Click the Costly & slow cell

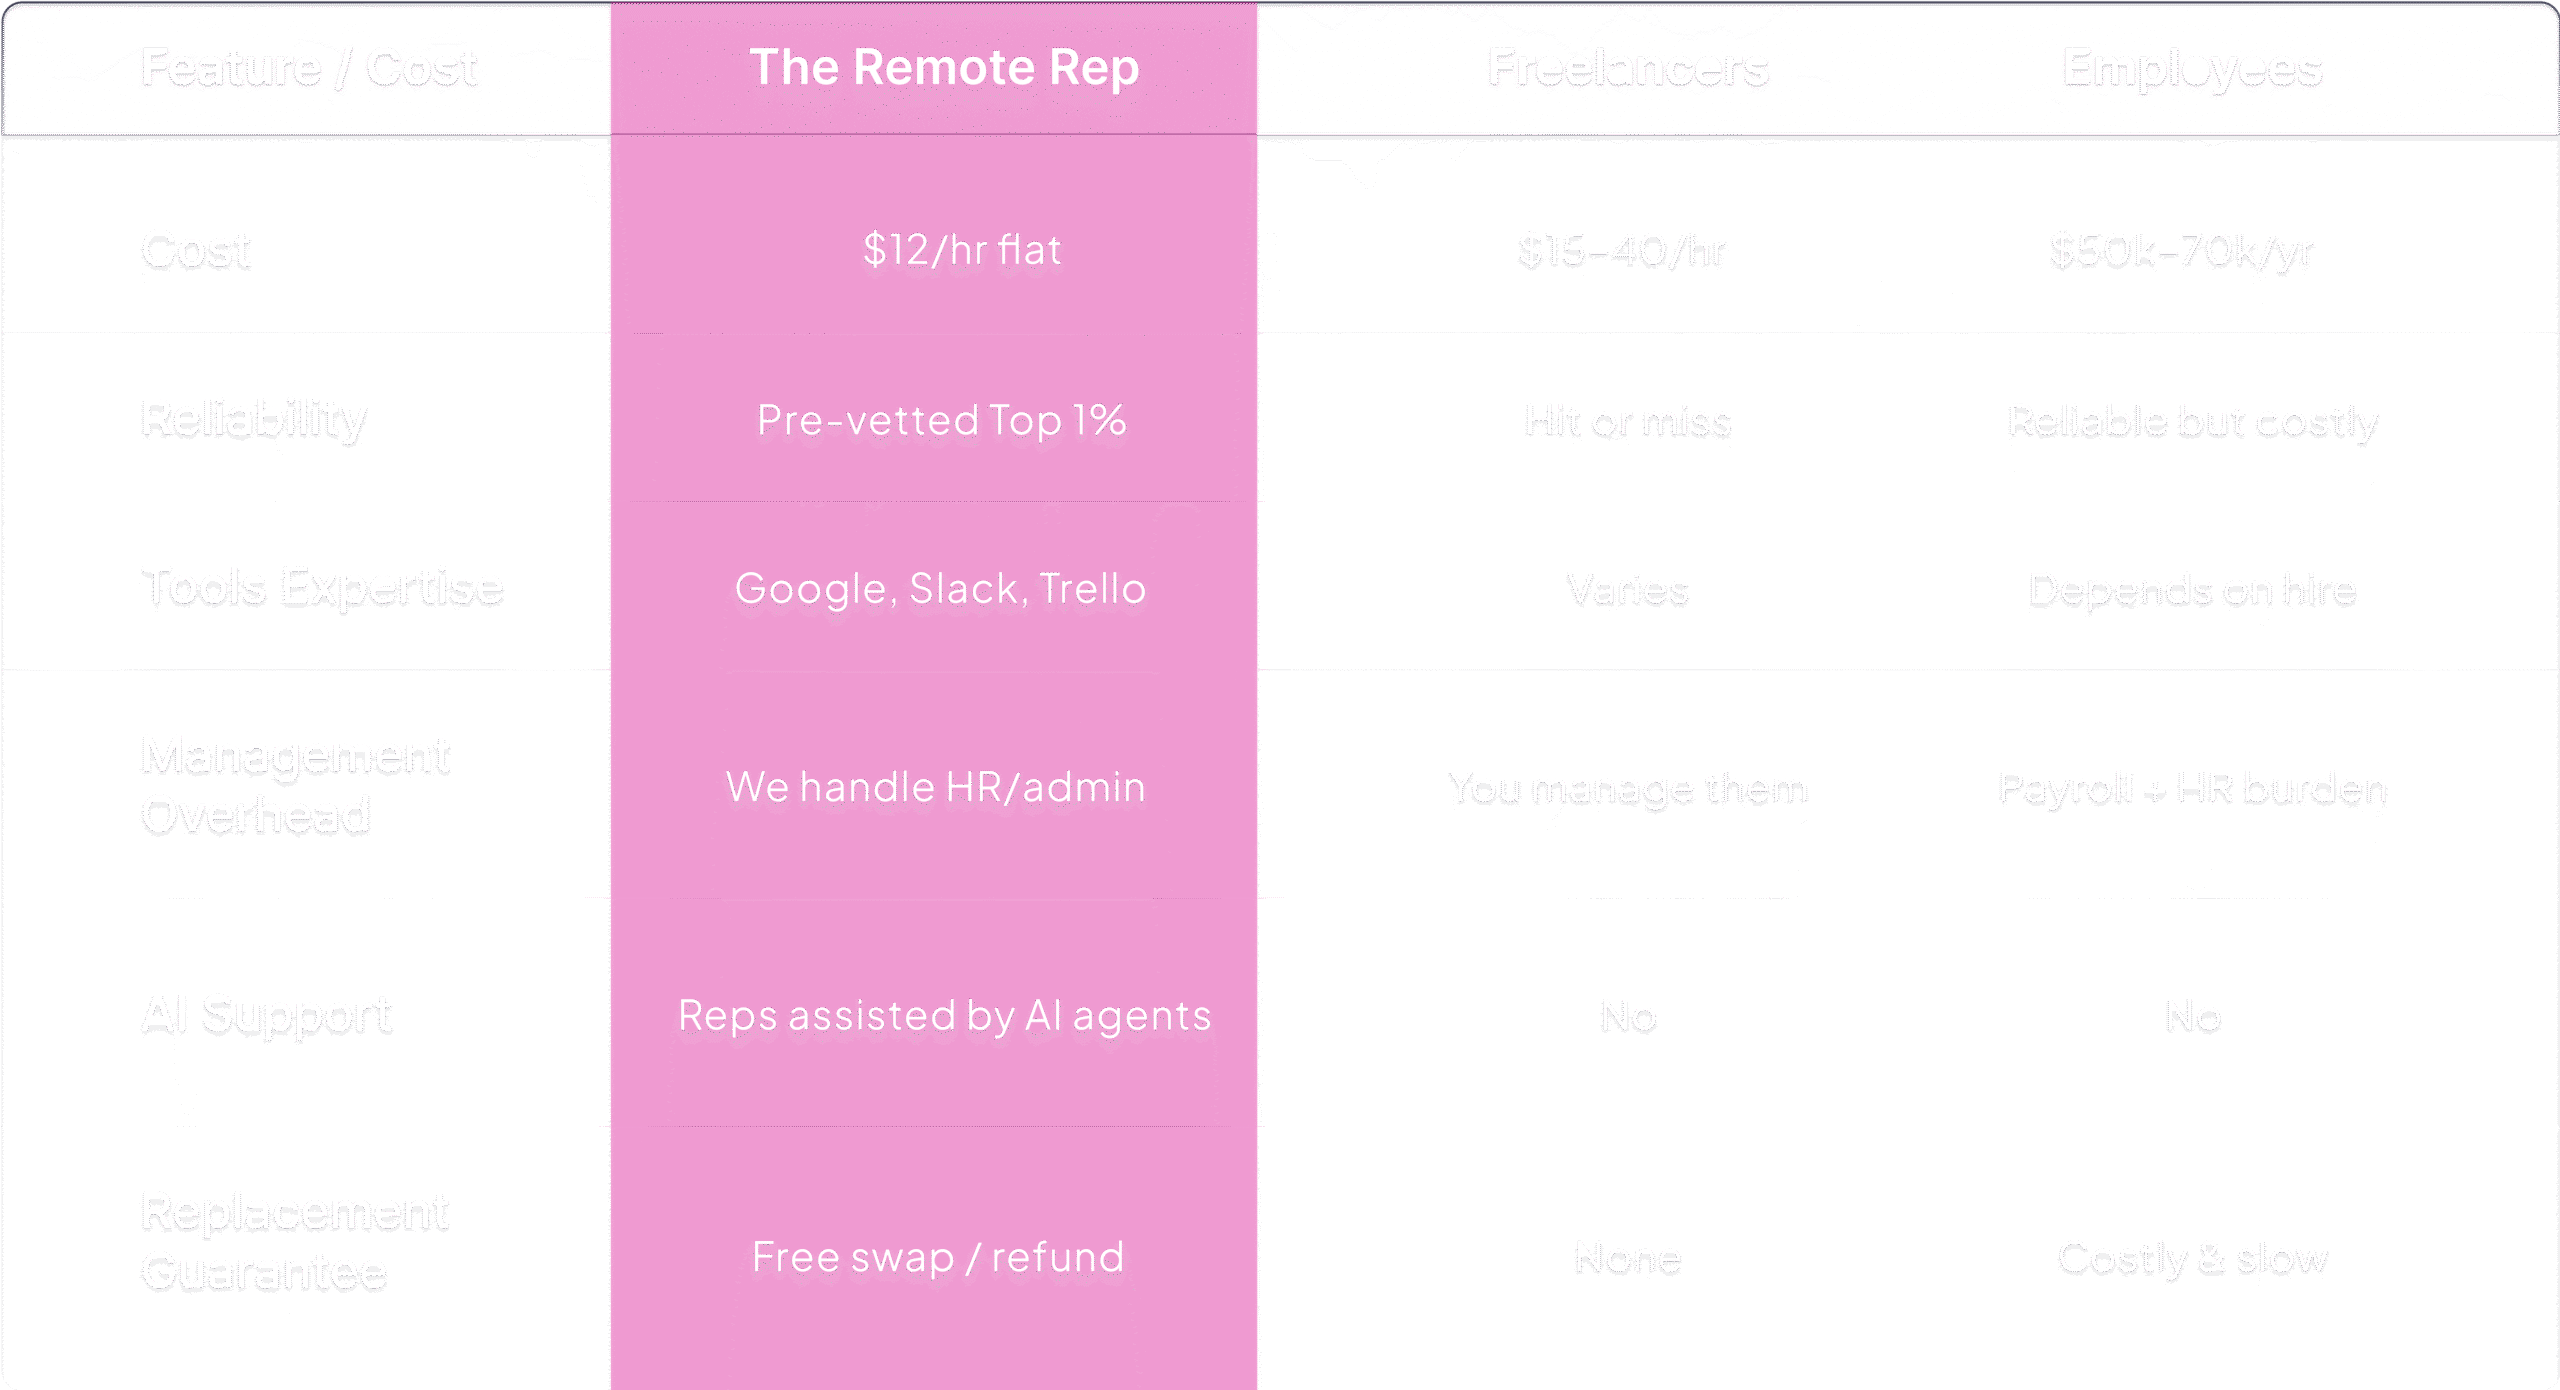coord(2193,1259)
